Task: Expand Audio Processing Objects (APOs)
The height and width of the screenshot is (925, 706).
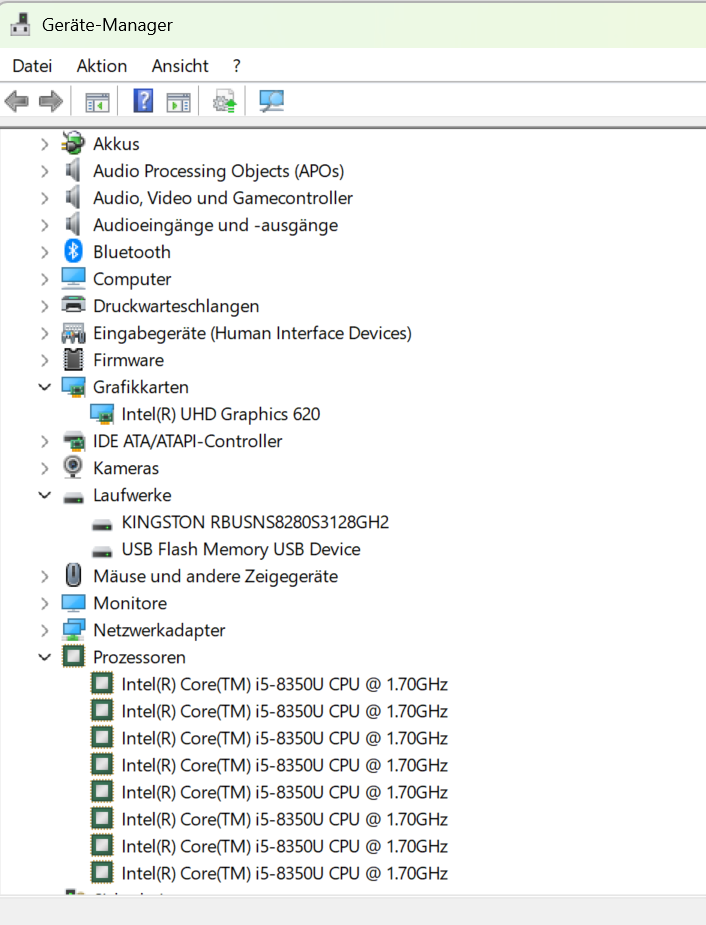Action: pyautogui.click(x=44, y=171)
